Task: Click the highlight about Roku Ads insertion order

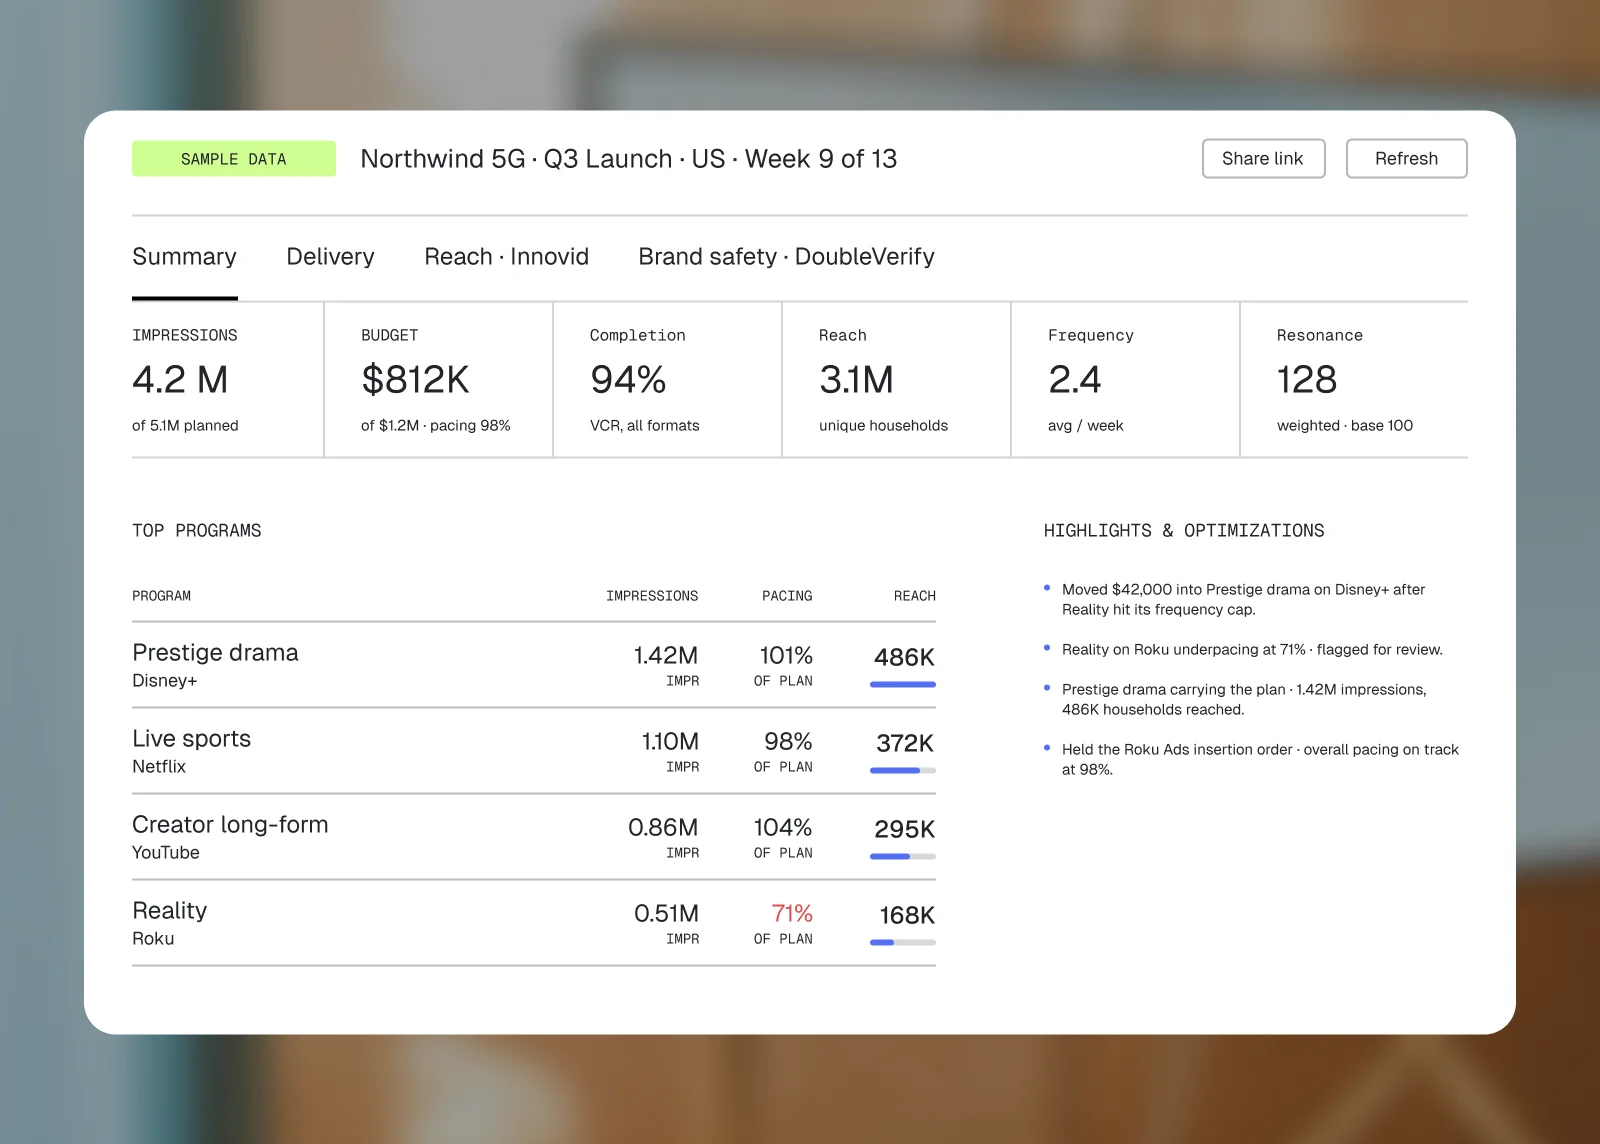Action: coord(1260,760)
